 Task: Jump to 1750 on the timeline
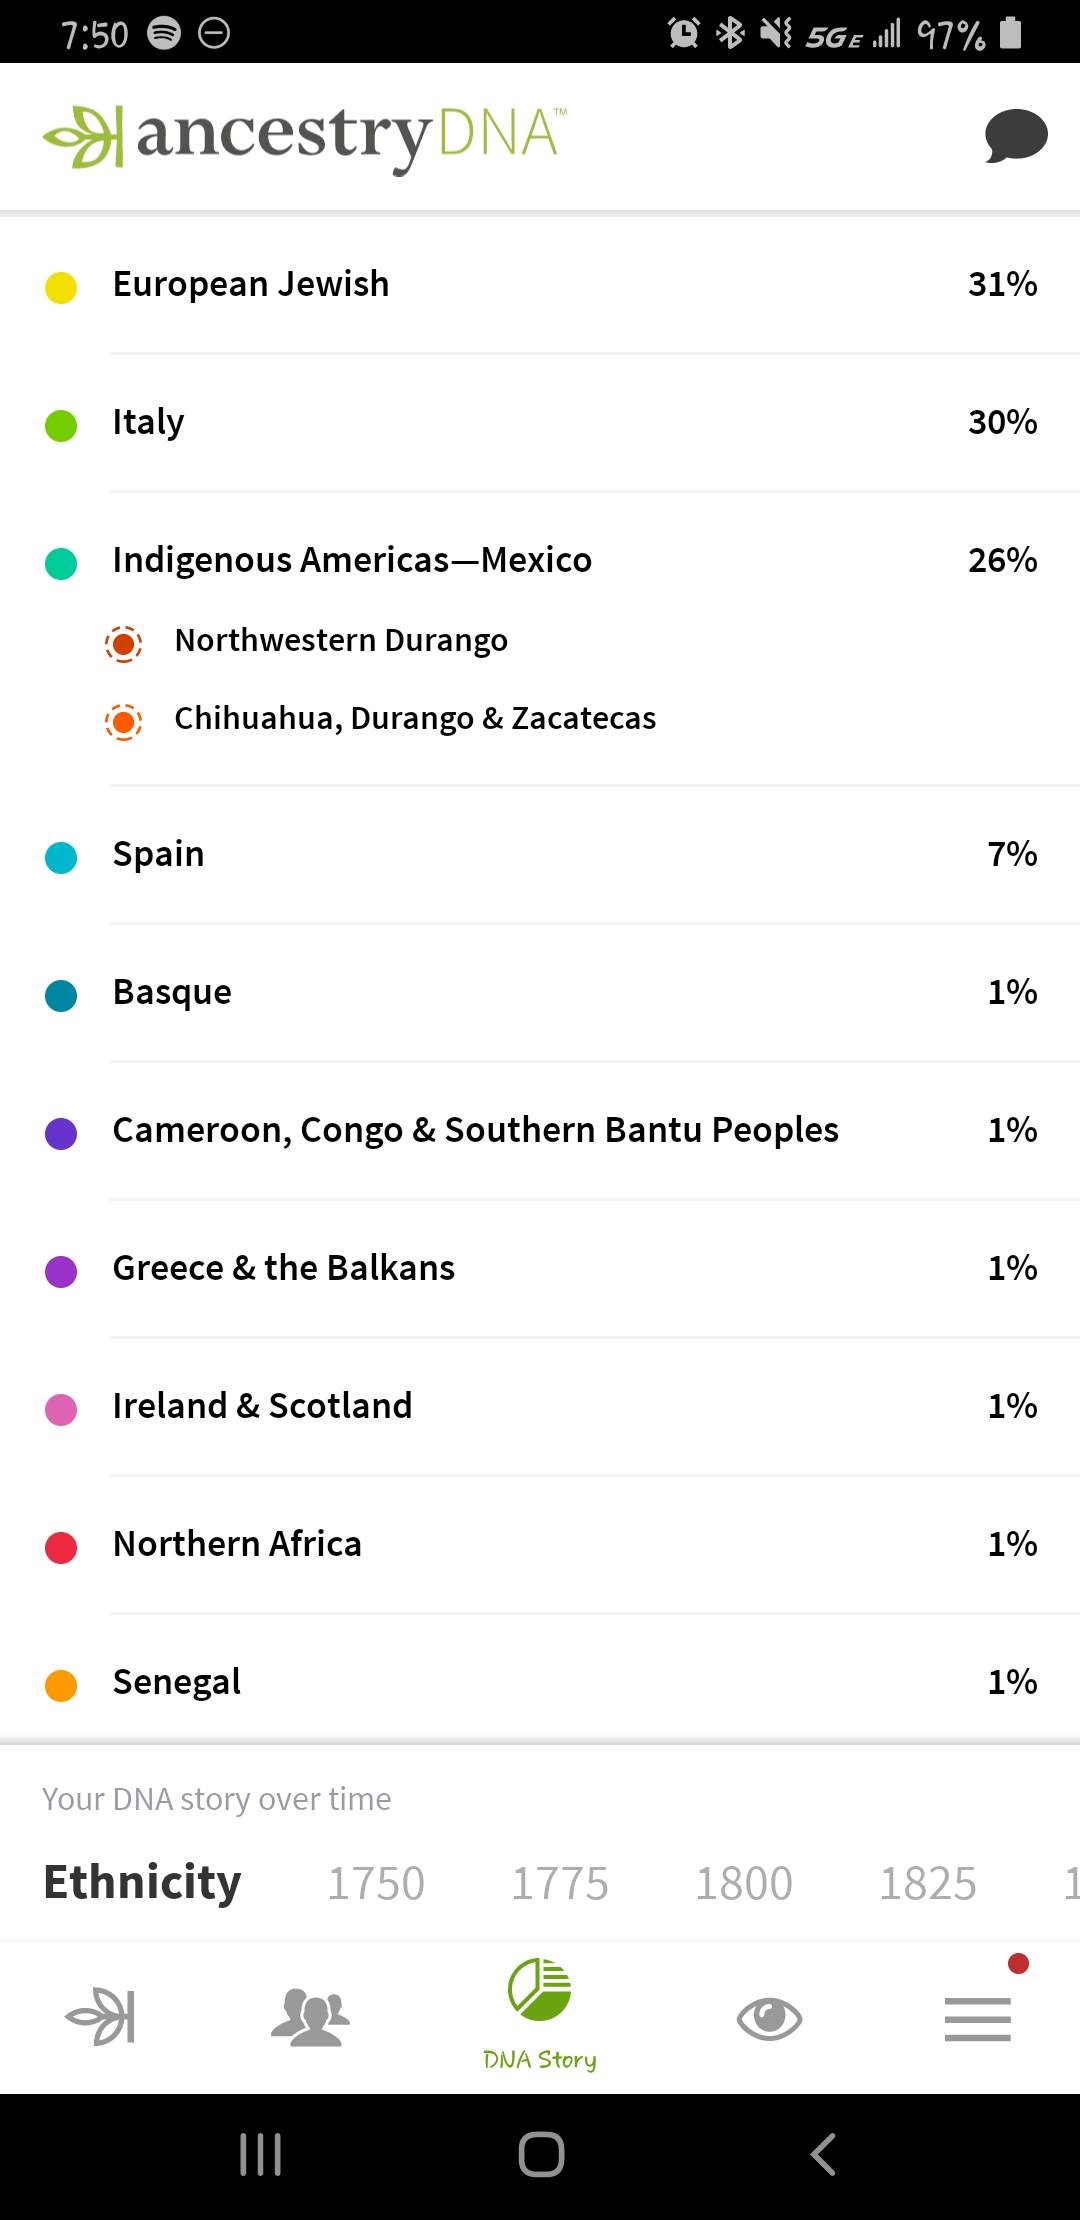point(376,1884)
